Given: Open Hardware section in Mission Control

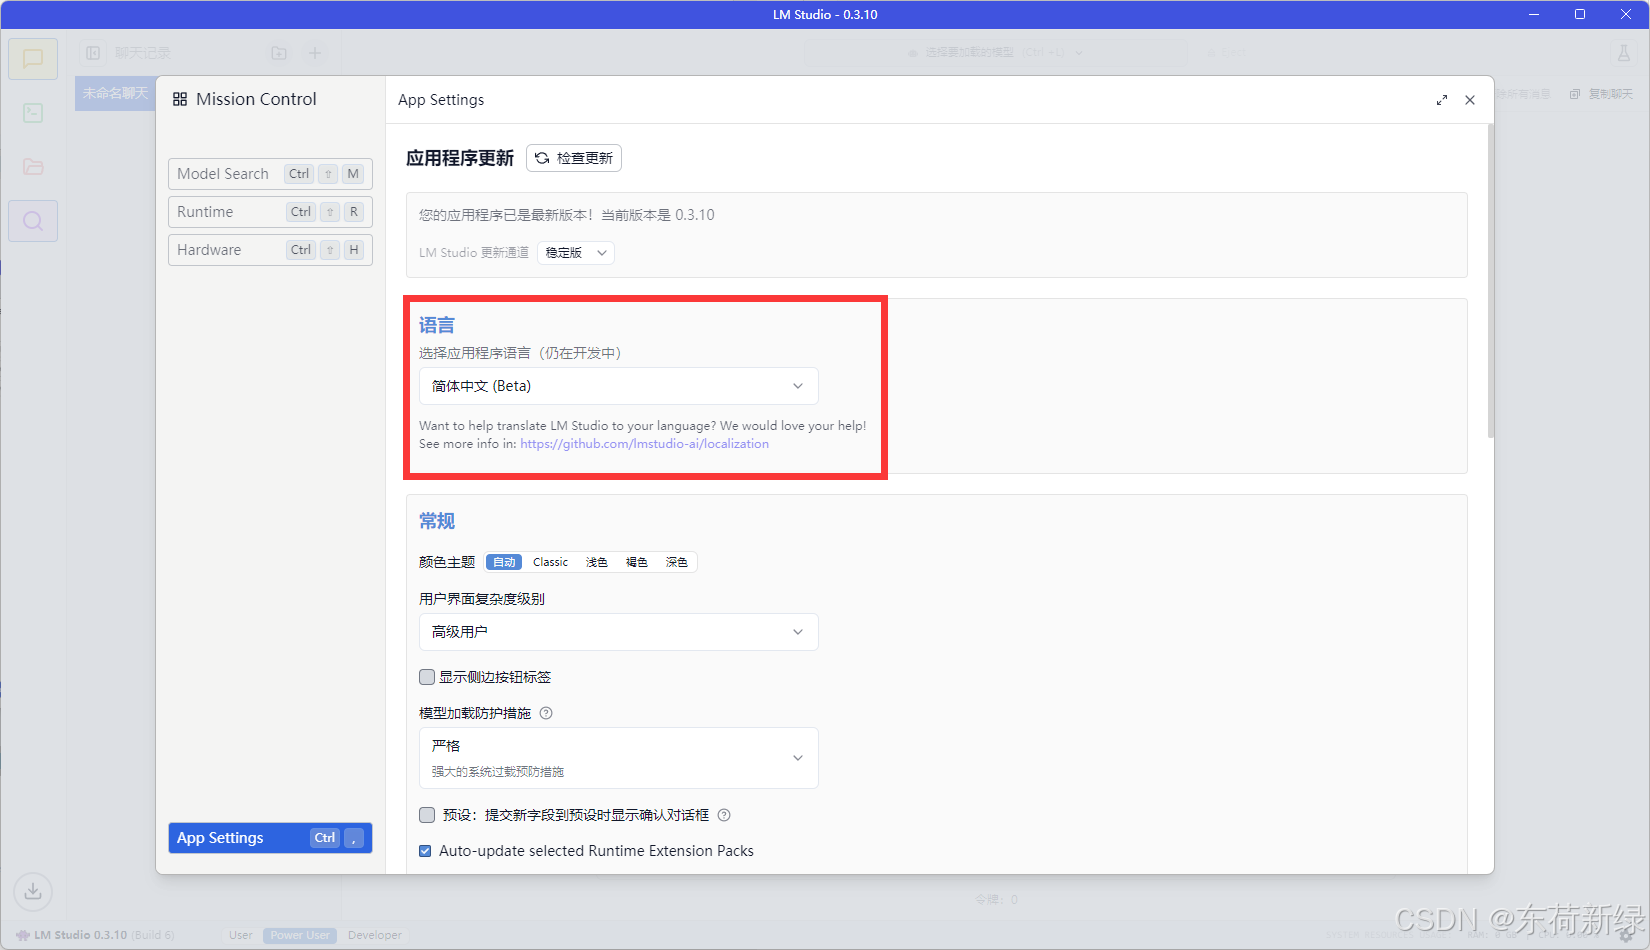Looking at the screenshot, I should (270, 250).
